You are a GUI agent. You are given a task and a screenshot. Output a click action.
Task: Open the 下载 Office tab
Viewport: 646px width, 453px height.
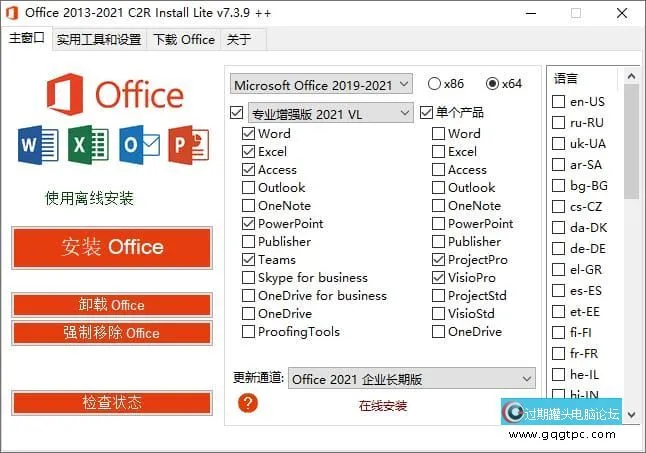tap(183, 40)
